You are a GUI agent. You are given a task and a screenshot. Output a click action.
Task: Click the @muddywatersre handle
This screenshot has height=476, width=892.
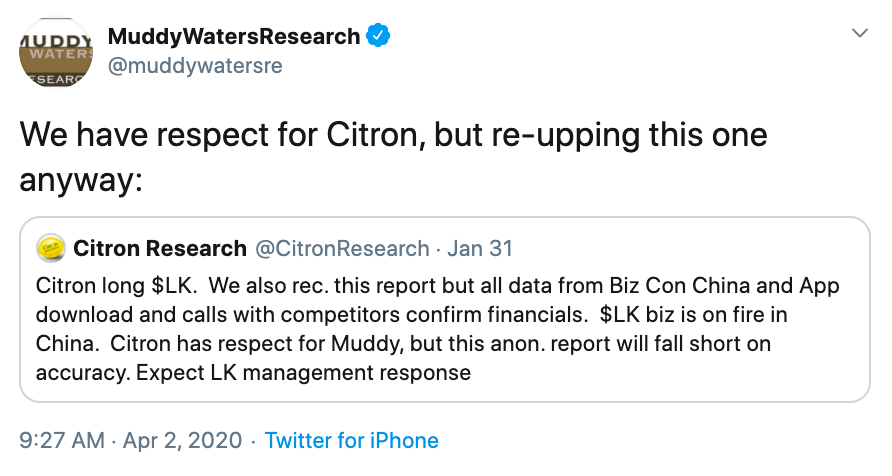pos(194,66)
